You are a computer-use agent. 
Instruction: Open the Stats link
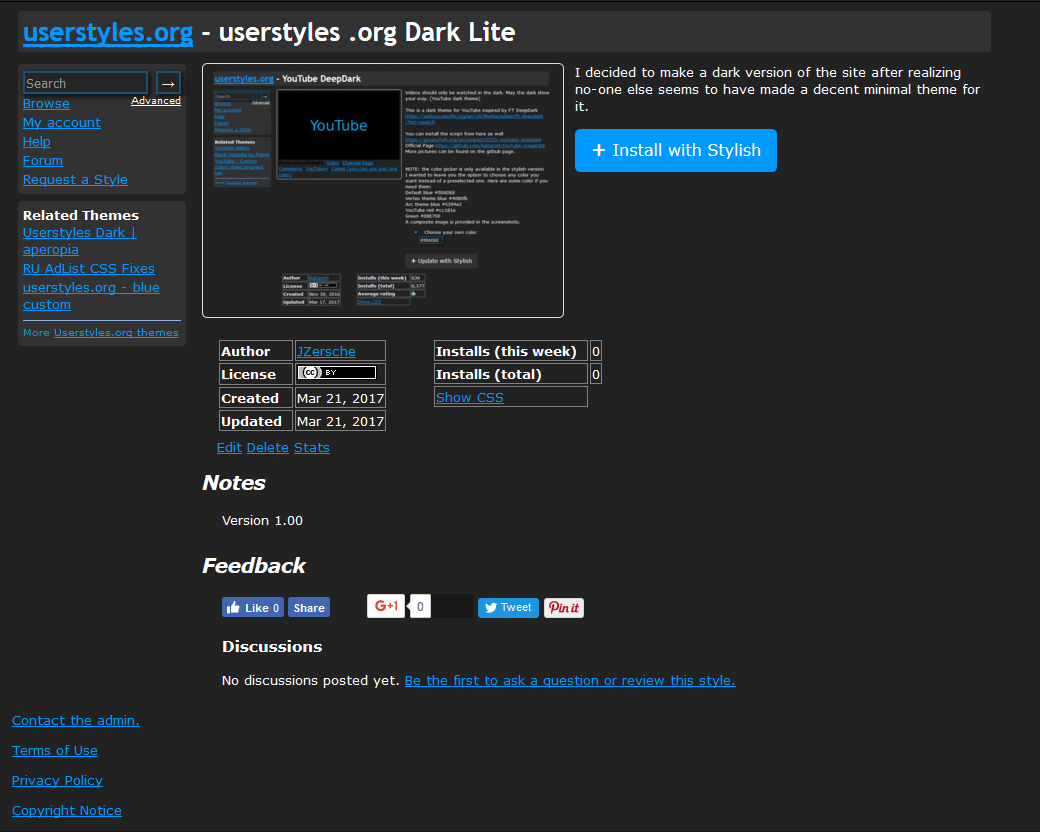(x=312, y=448)
